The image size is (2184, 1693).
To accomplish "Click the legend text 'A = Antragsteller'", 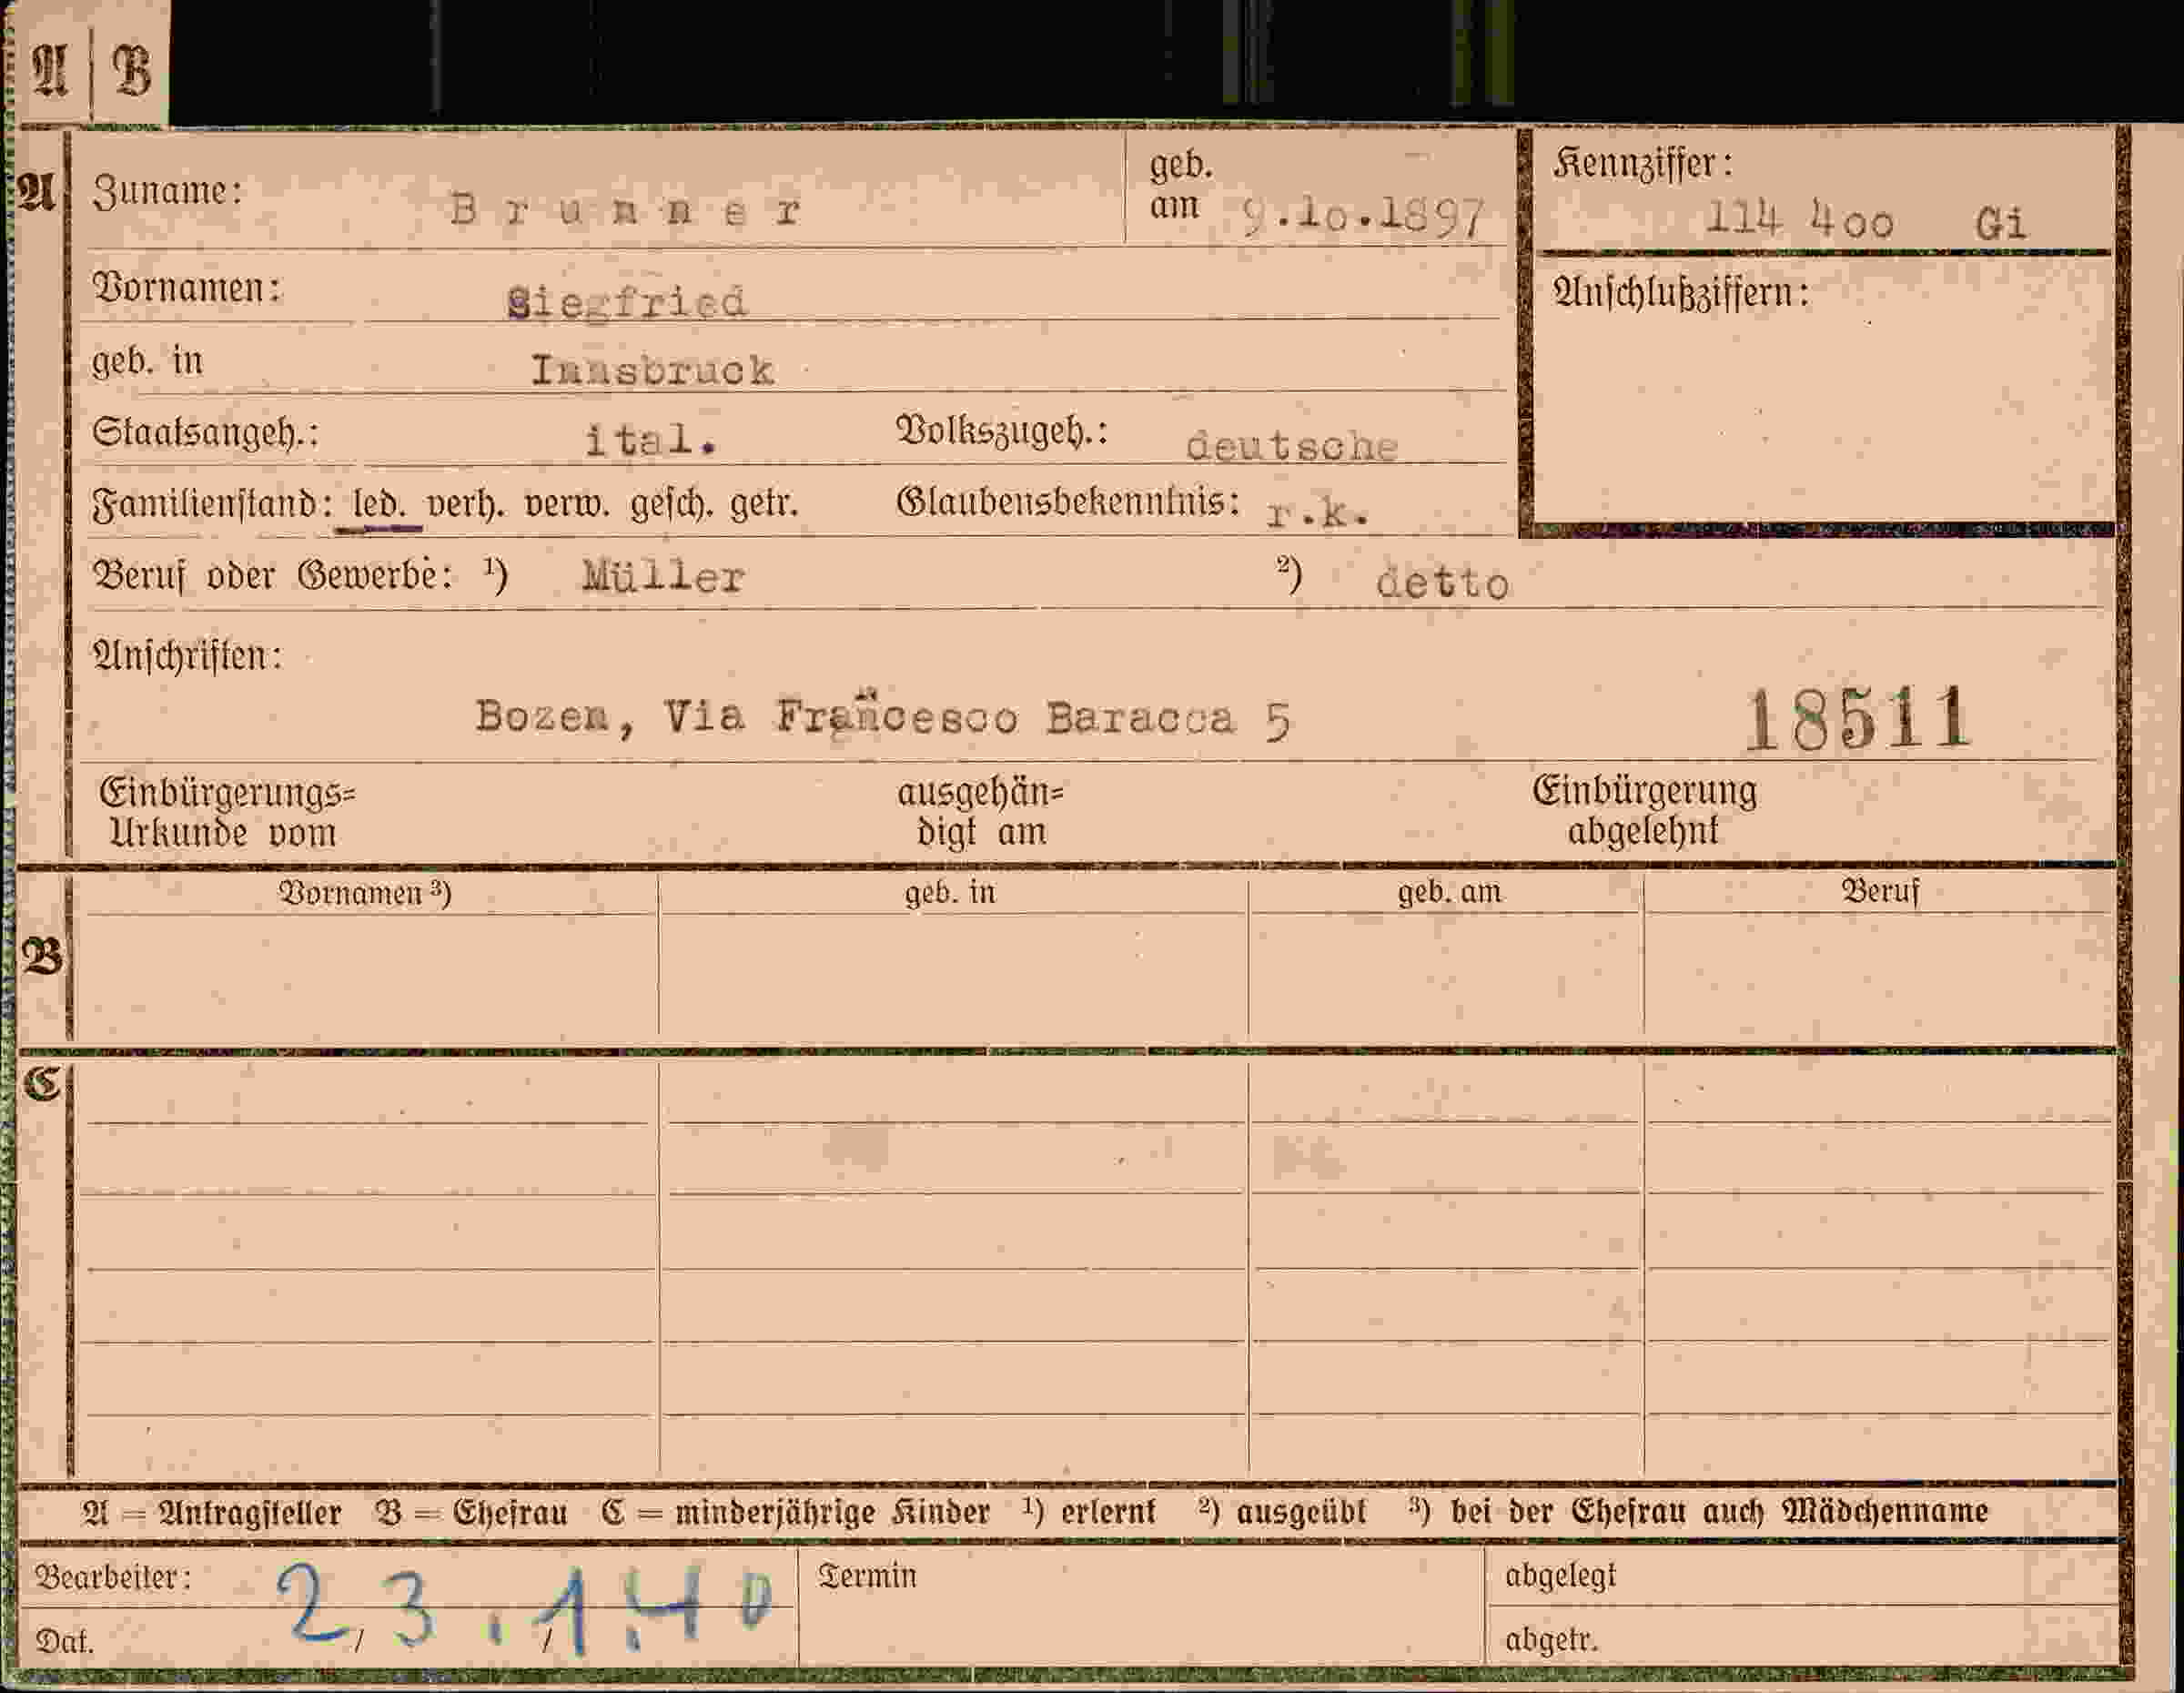I will coord(212,1512).
